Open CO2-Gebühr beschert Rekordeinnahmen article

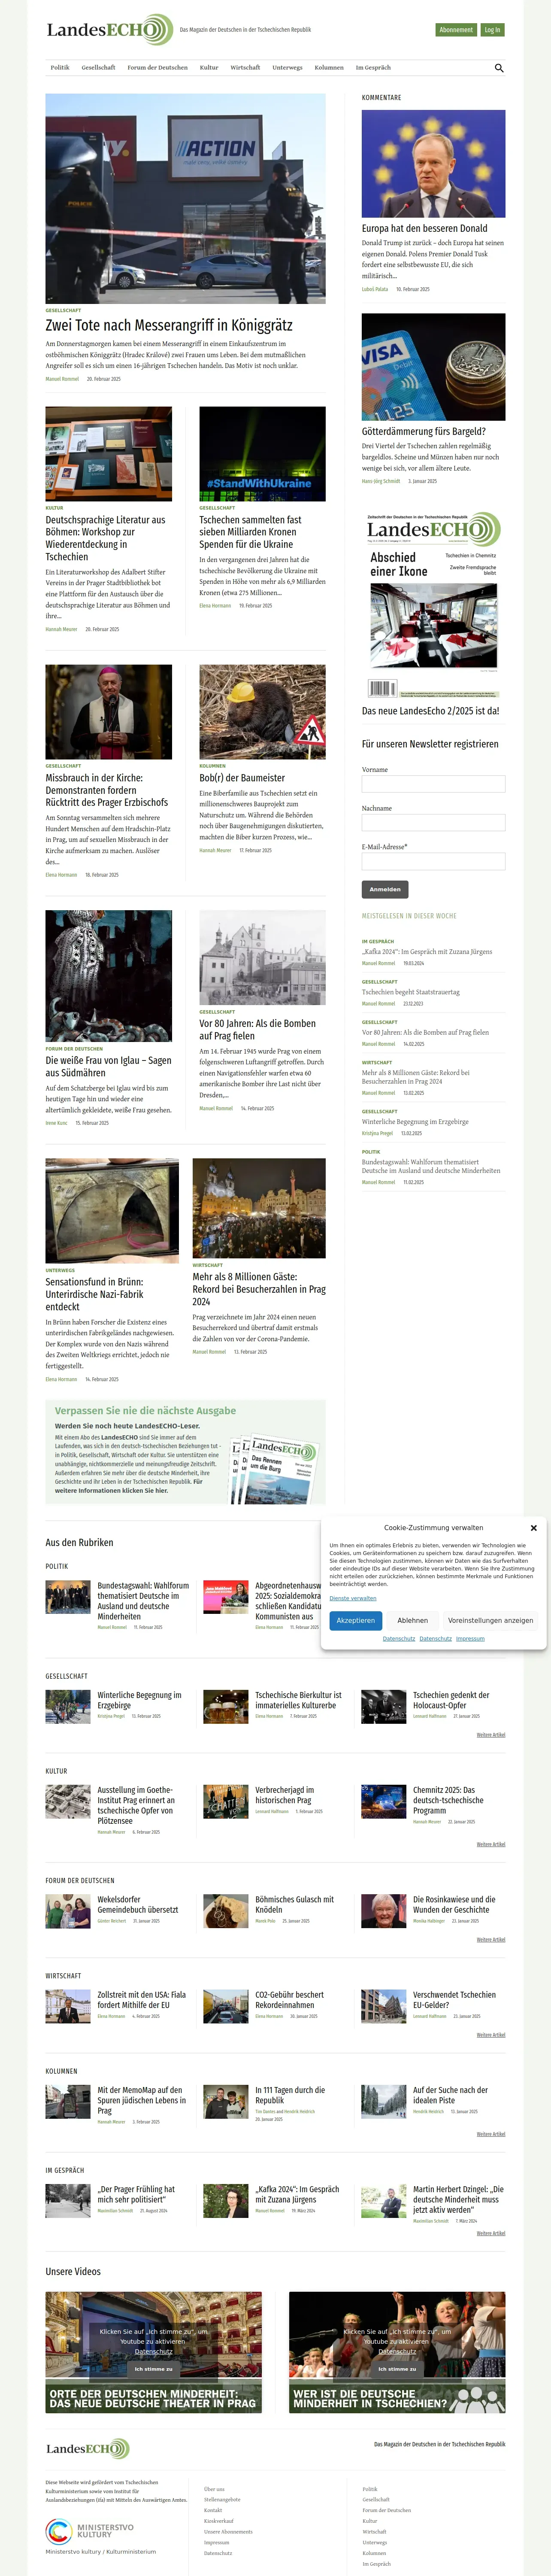click(289, 1999)
